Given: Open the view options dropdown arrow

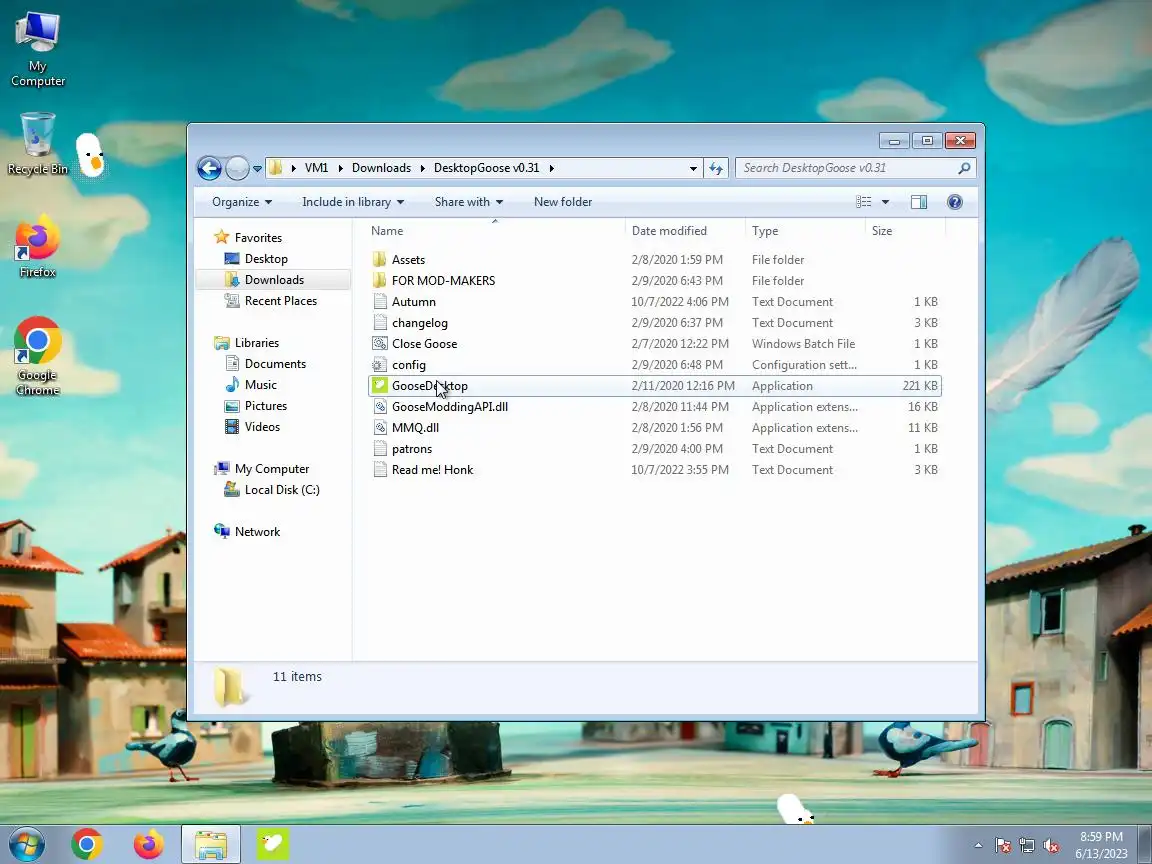Looking at the screenshot, I should (885, 202).
